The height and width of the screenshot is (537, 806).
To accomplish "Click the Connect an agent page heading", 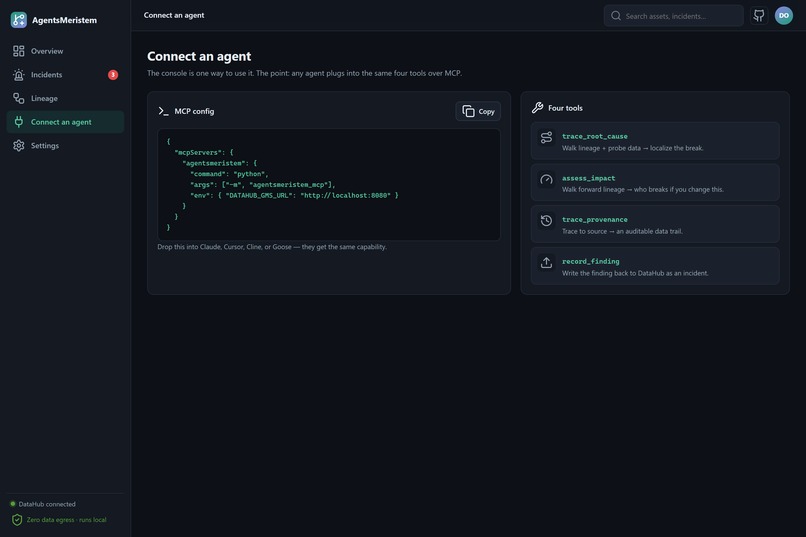I will [x=199, y=56].
